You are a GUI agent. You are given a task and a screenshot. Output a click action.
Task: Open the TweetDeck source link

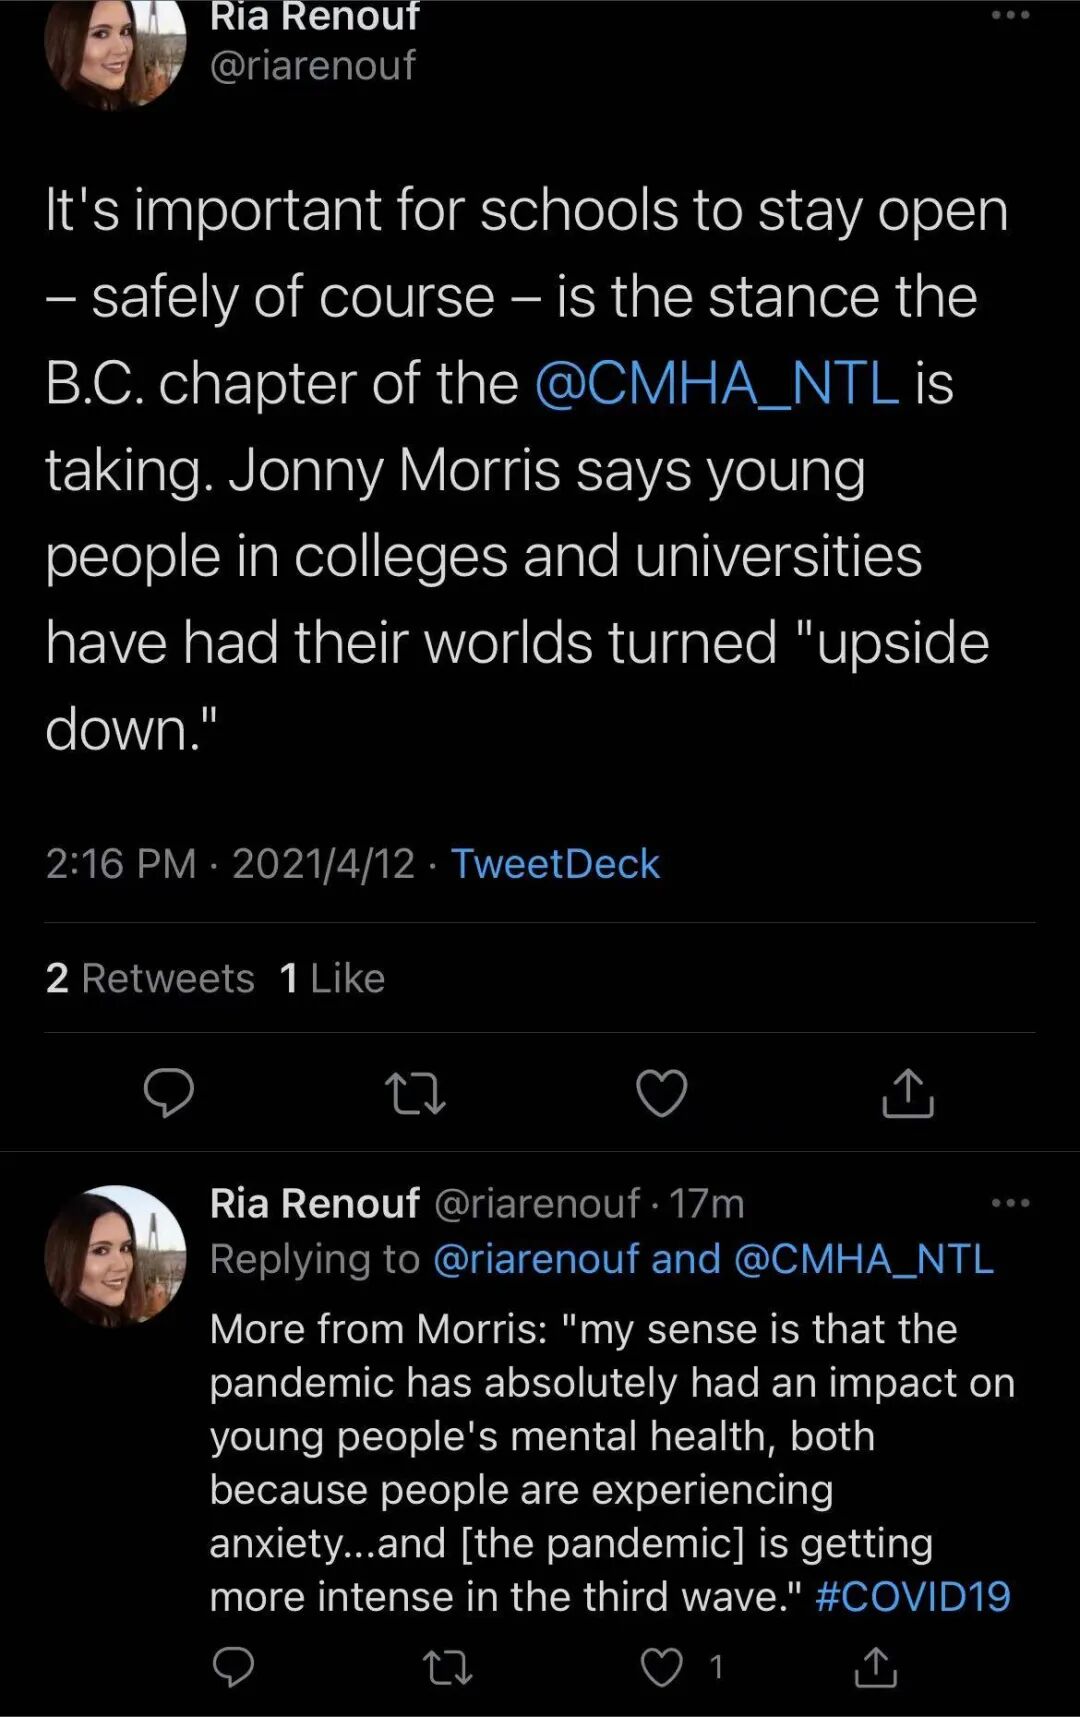(555, 864)
